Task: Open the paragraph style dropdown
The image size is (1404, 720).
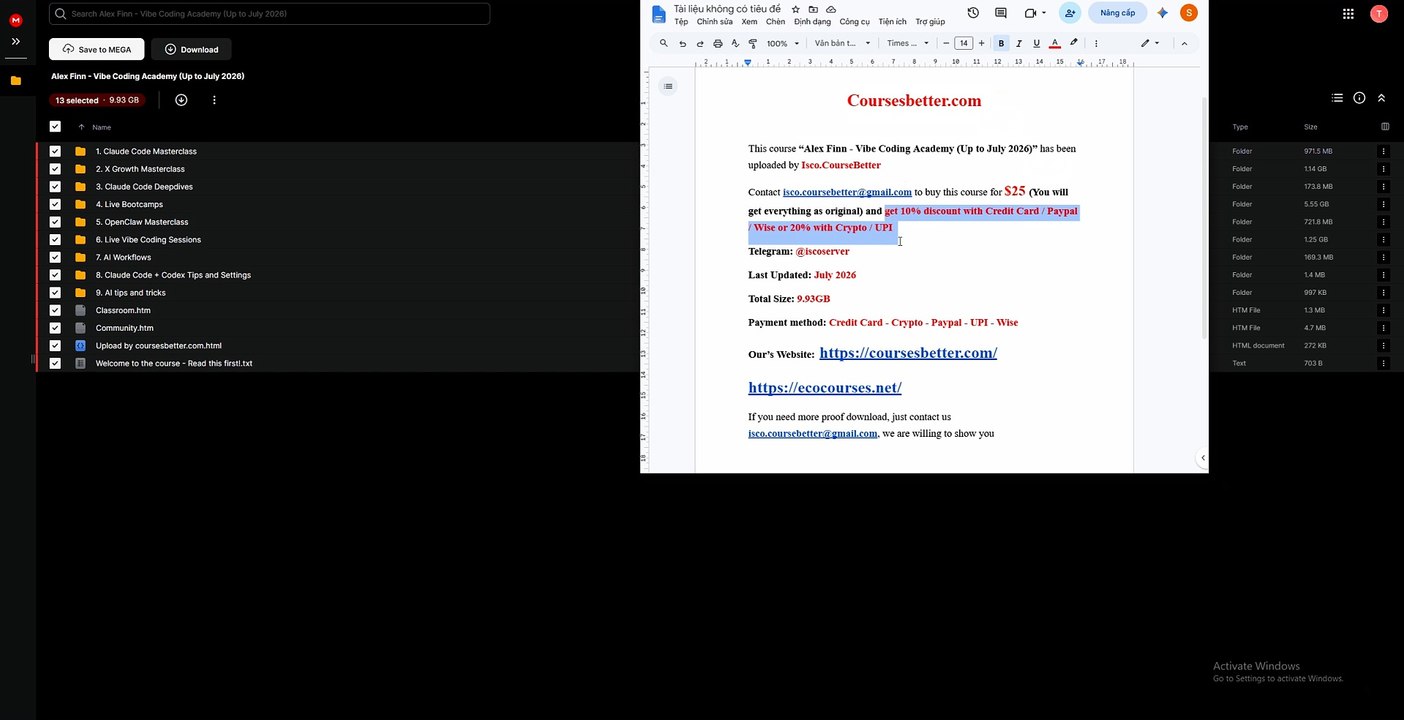Action: coord(843,43)
